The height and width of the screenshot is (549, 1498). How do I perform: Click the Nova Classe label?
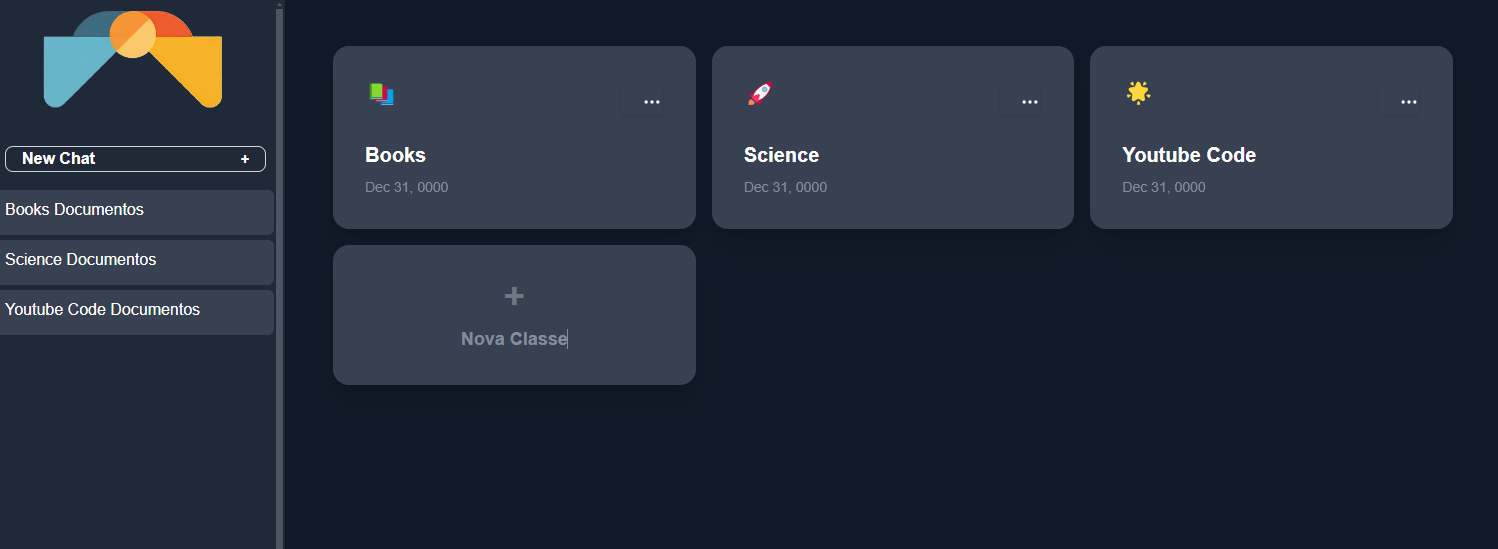coord(514,339)
